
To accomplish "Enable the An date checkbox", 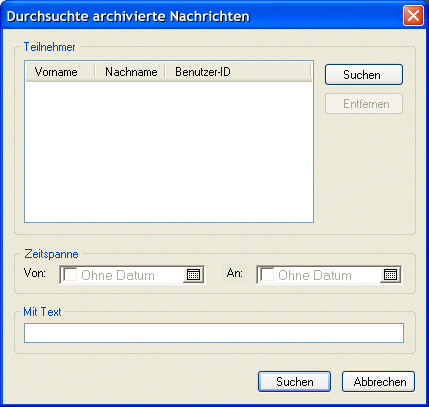I will click(x=267, y=275).
